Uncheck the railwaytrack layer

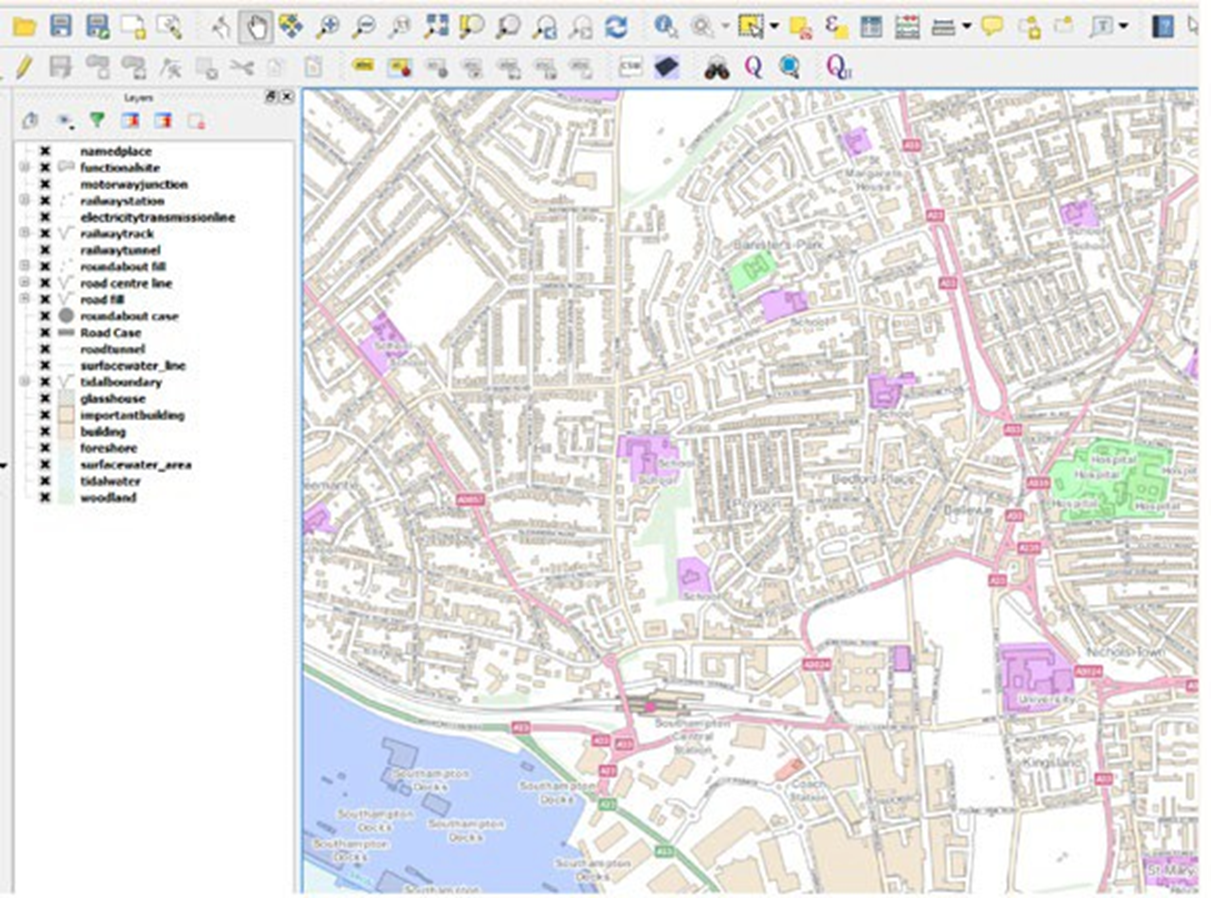click(x=46, y=234)
